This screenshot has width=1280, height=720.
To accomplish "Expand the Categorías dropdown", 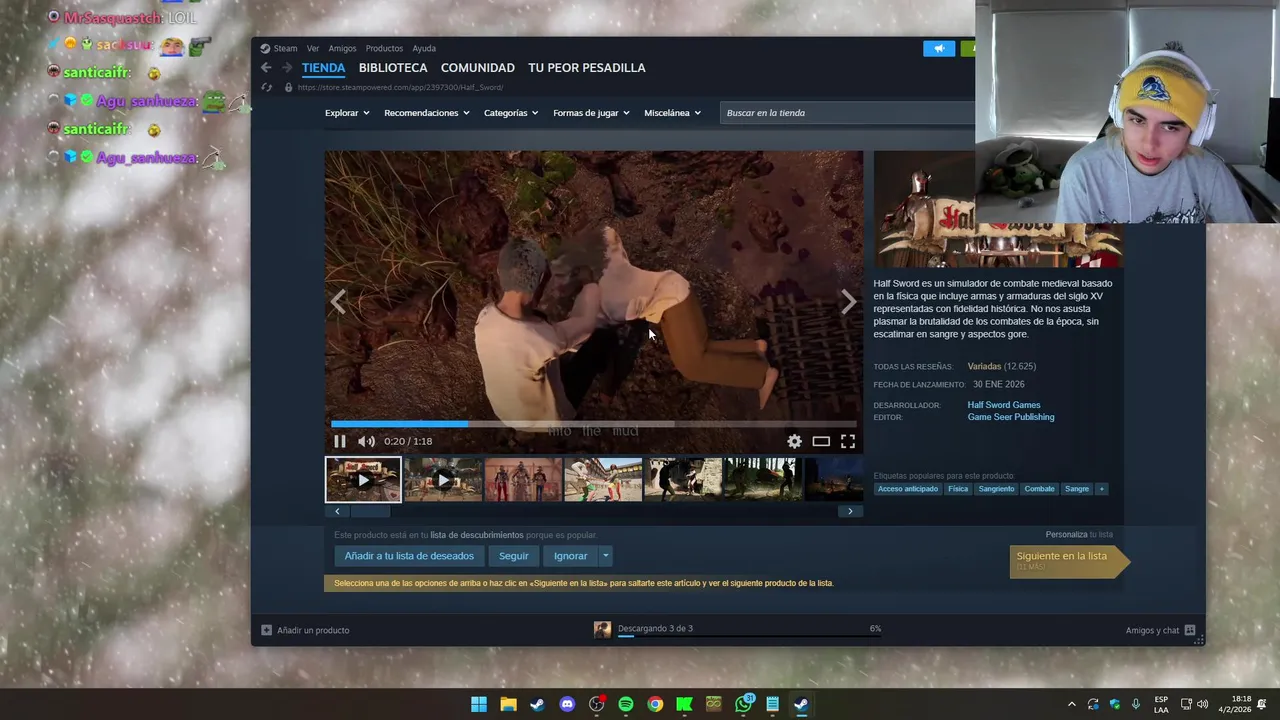I will tap(511, 113).
